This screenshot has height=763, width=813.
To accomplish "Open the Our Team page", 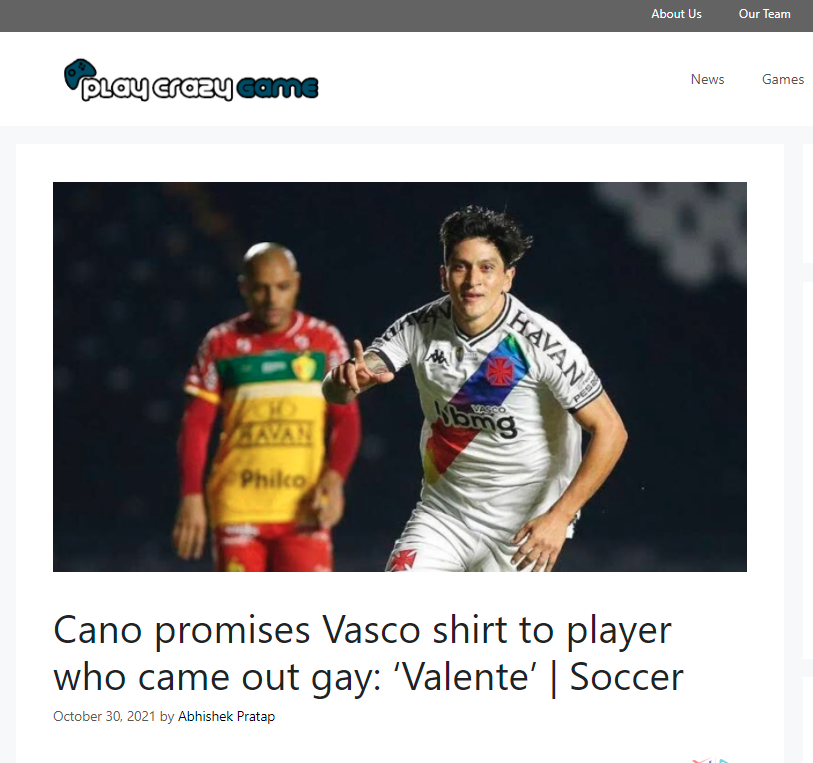I will [764, 14].
